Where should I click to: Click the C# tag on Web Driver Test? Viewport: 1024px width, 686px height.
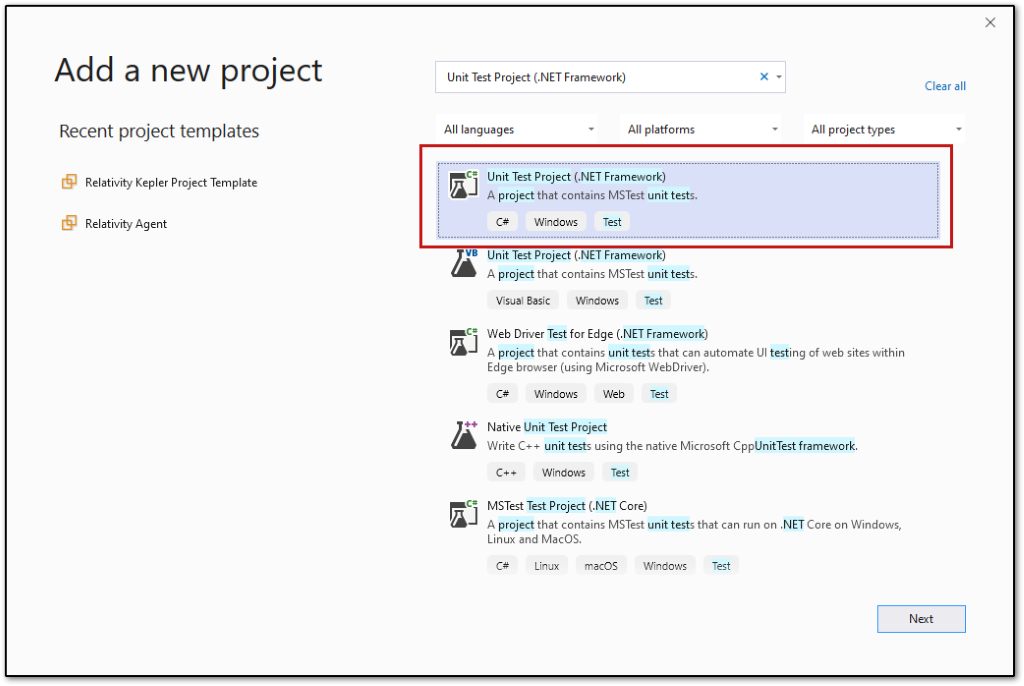(502, 394)
